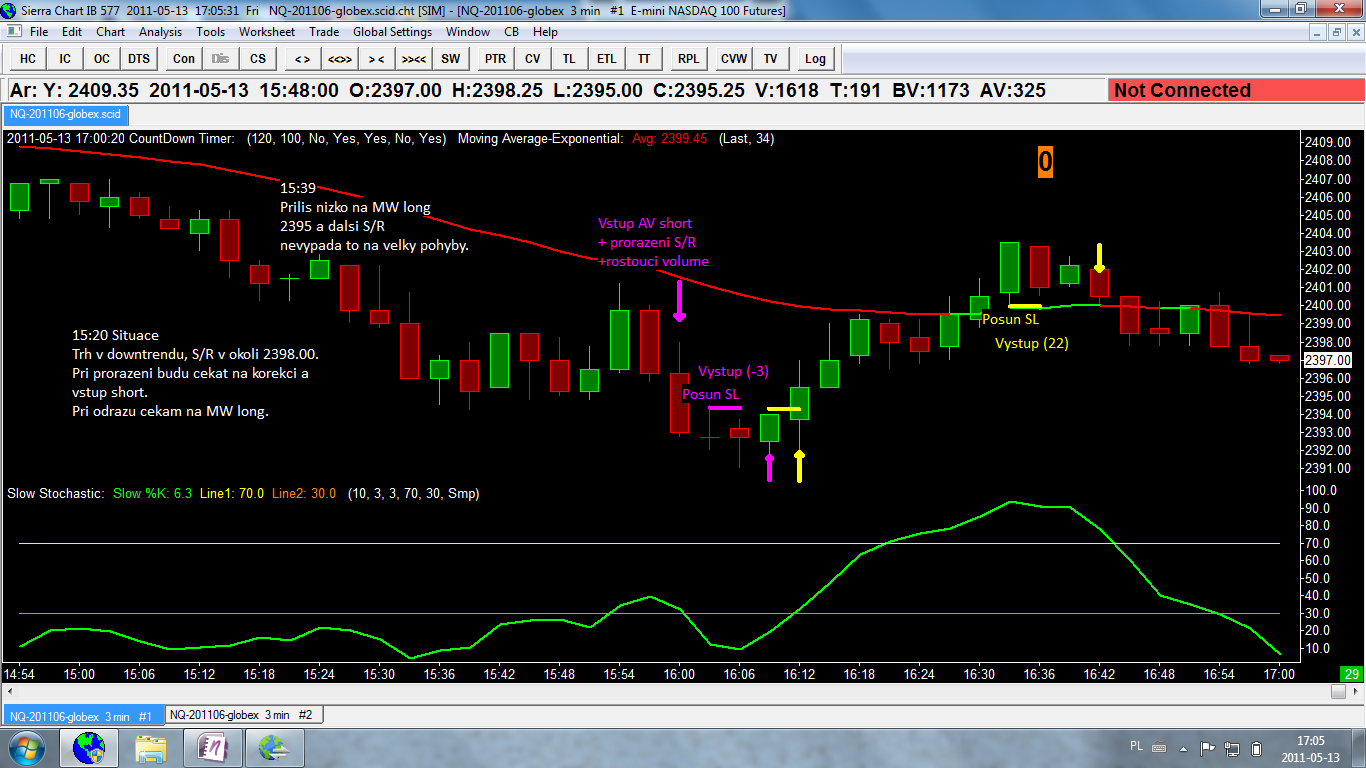Screen dimensions: 1366x768
Task: Click the 'Vstup AV short' chart annotation
Action: tap(645, 223)
